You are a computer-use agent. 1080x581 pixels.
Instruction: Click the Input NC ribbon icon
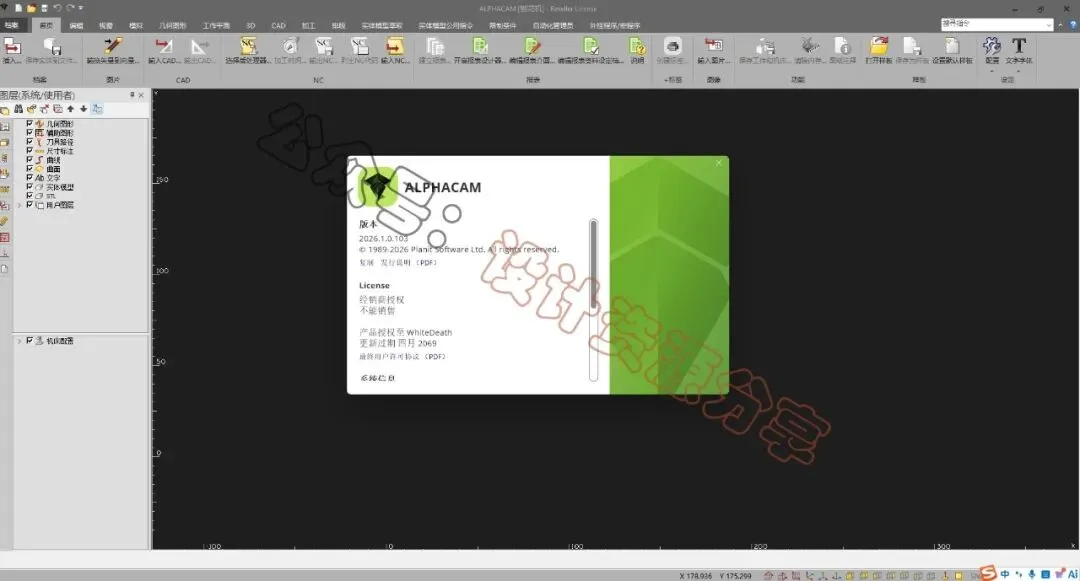[395, 47]
